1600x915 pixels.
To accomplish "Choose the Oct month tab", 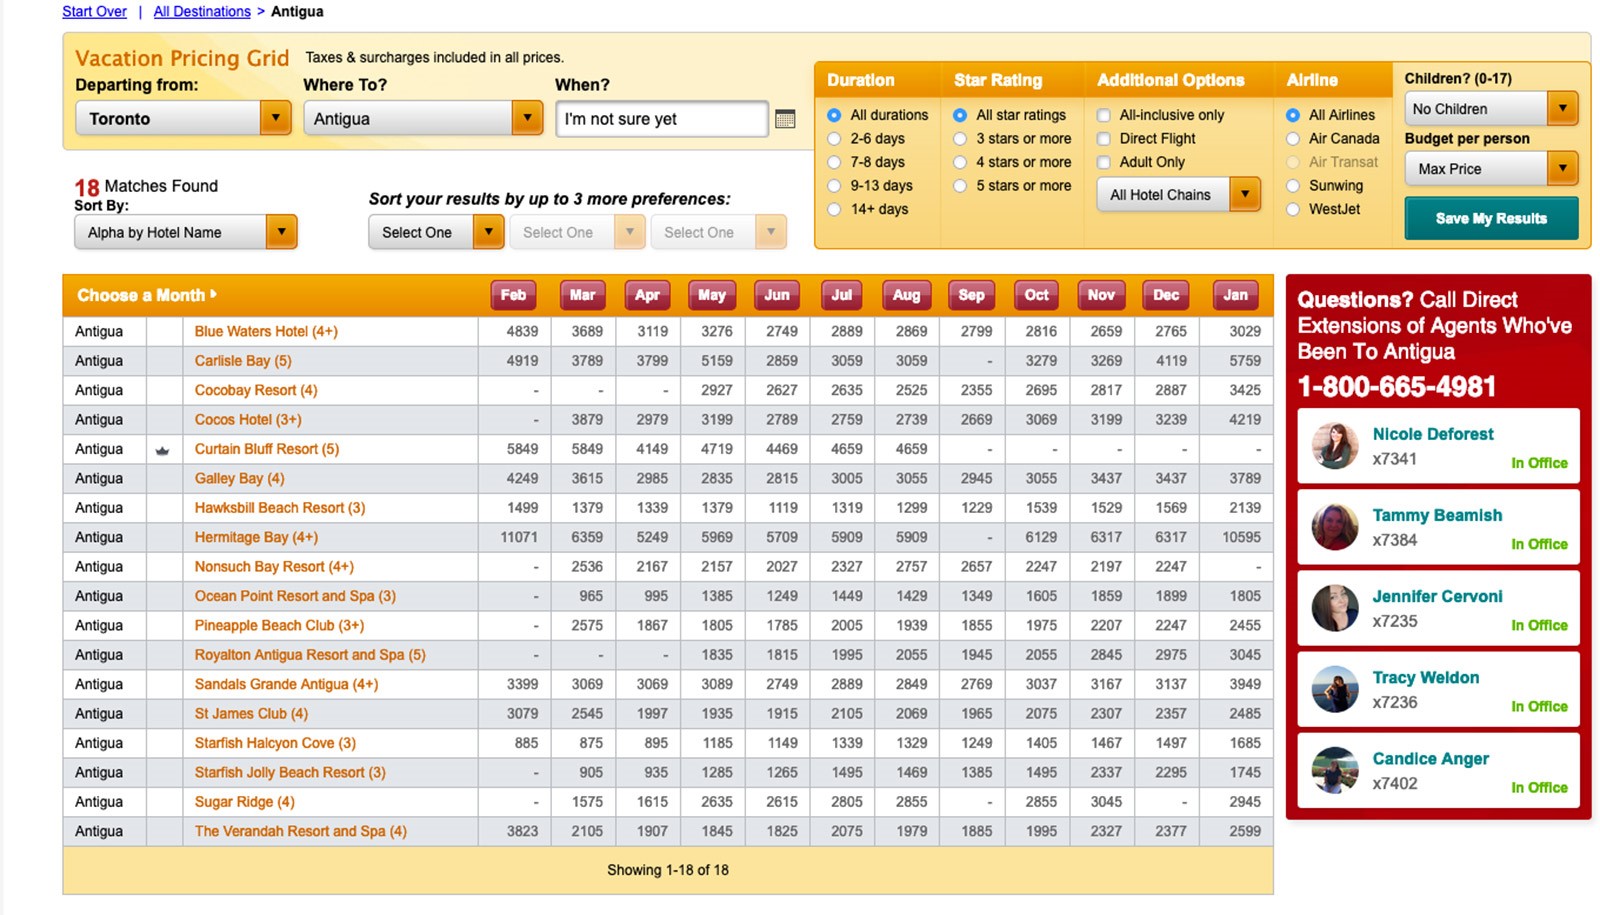I will pyautogui.click(x=1037, y=295).
